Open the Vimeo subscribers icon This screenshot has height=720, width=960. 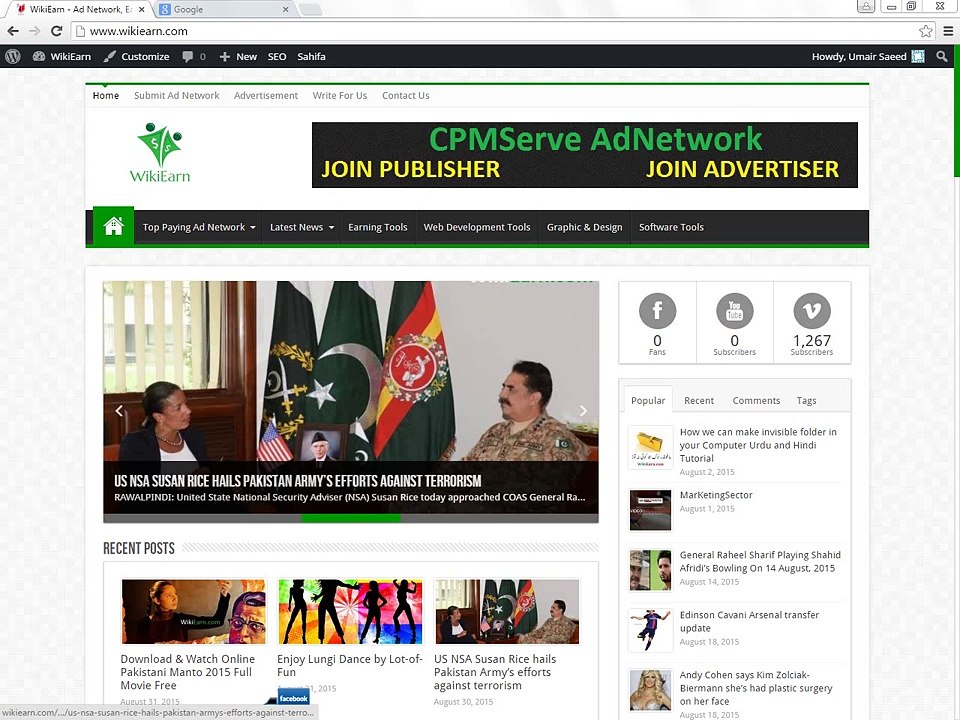[x=812, y=311]
